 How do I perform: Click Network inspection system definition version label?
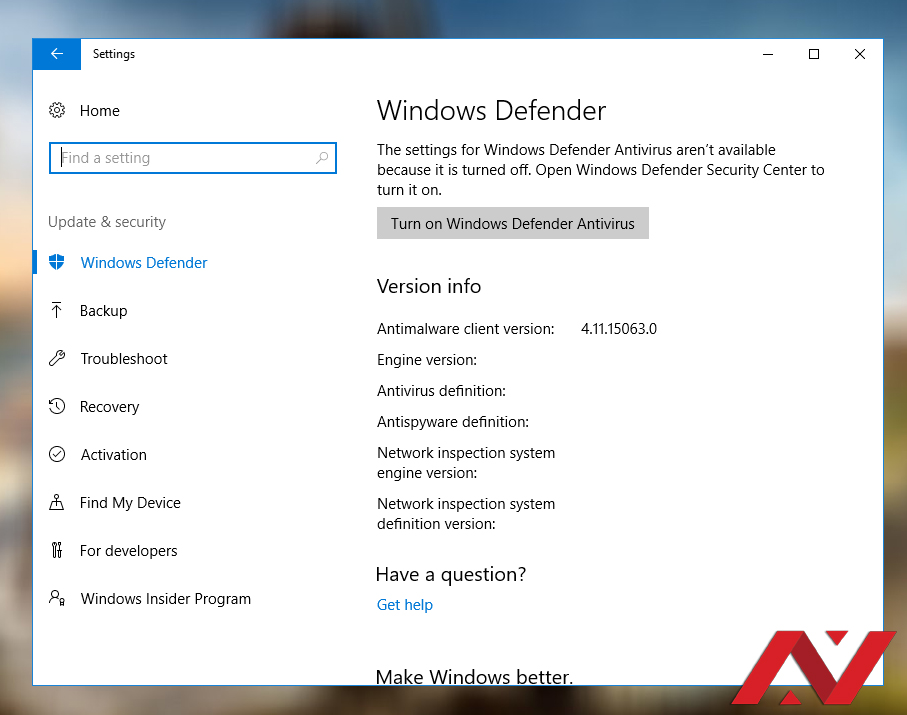point(466,514)
